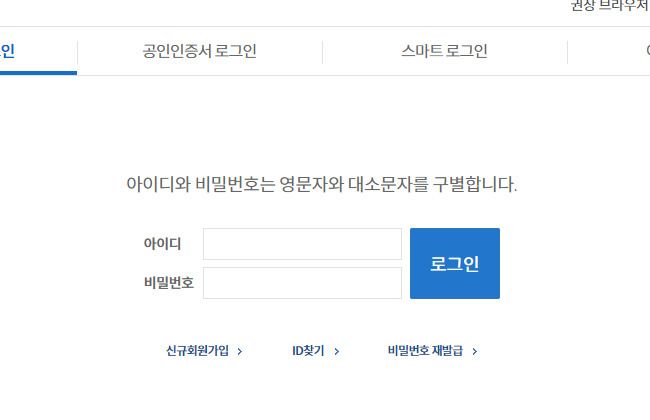Open the partially visible rightmost login tab

[648, 51]
